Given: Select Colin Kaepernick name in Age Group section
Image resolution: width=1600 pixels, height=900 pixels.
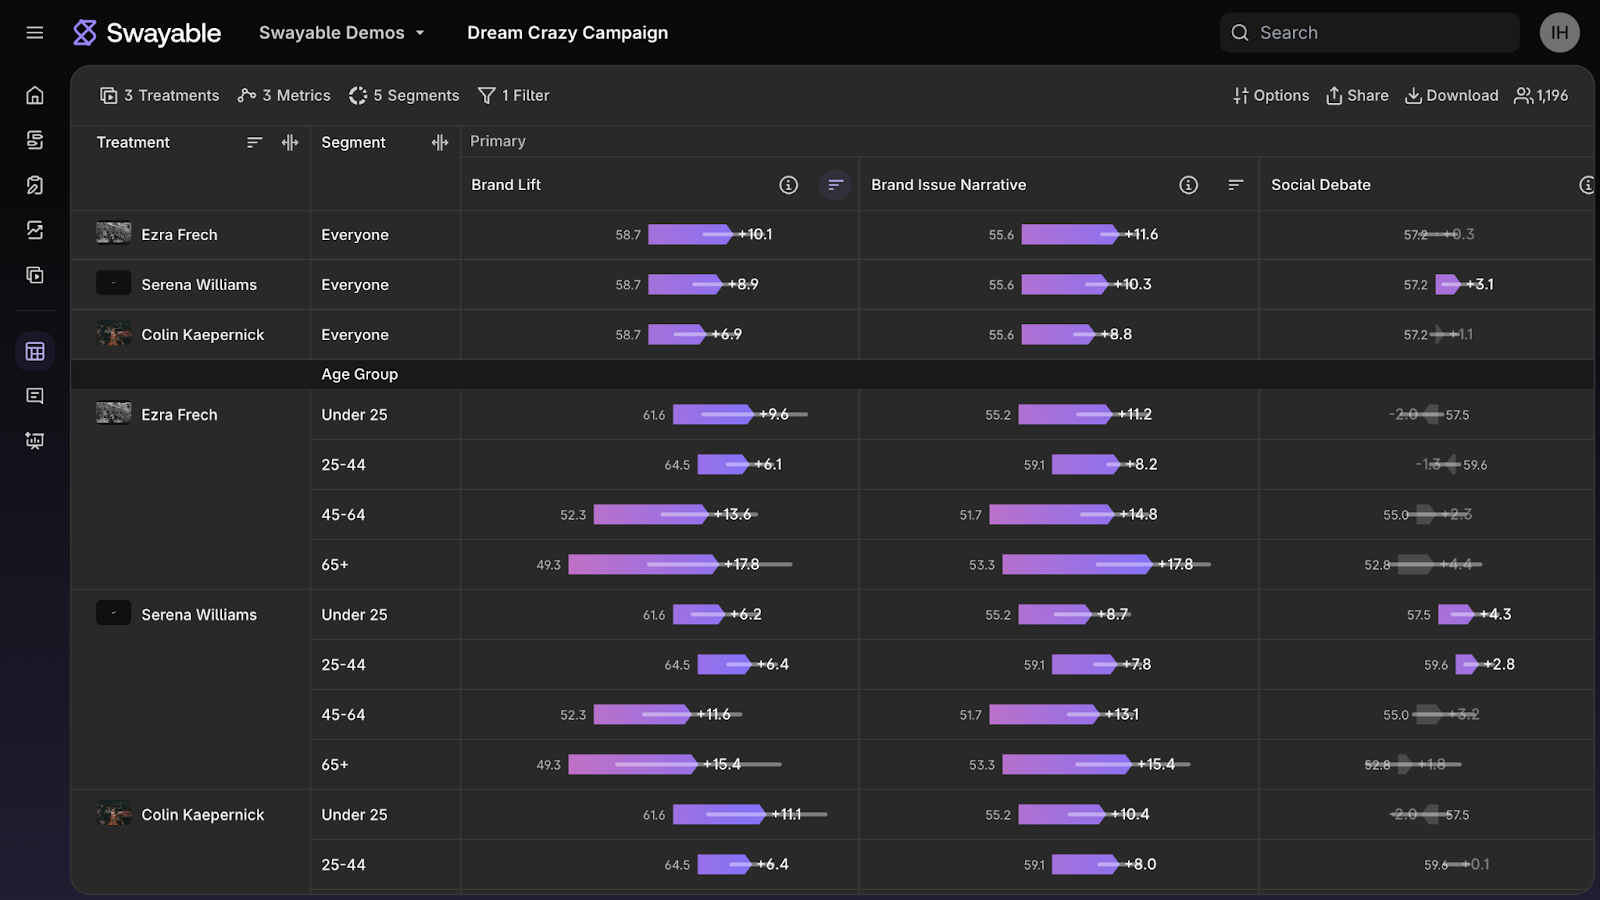Looking at the screenshot, I should [203, 815].
